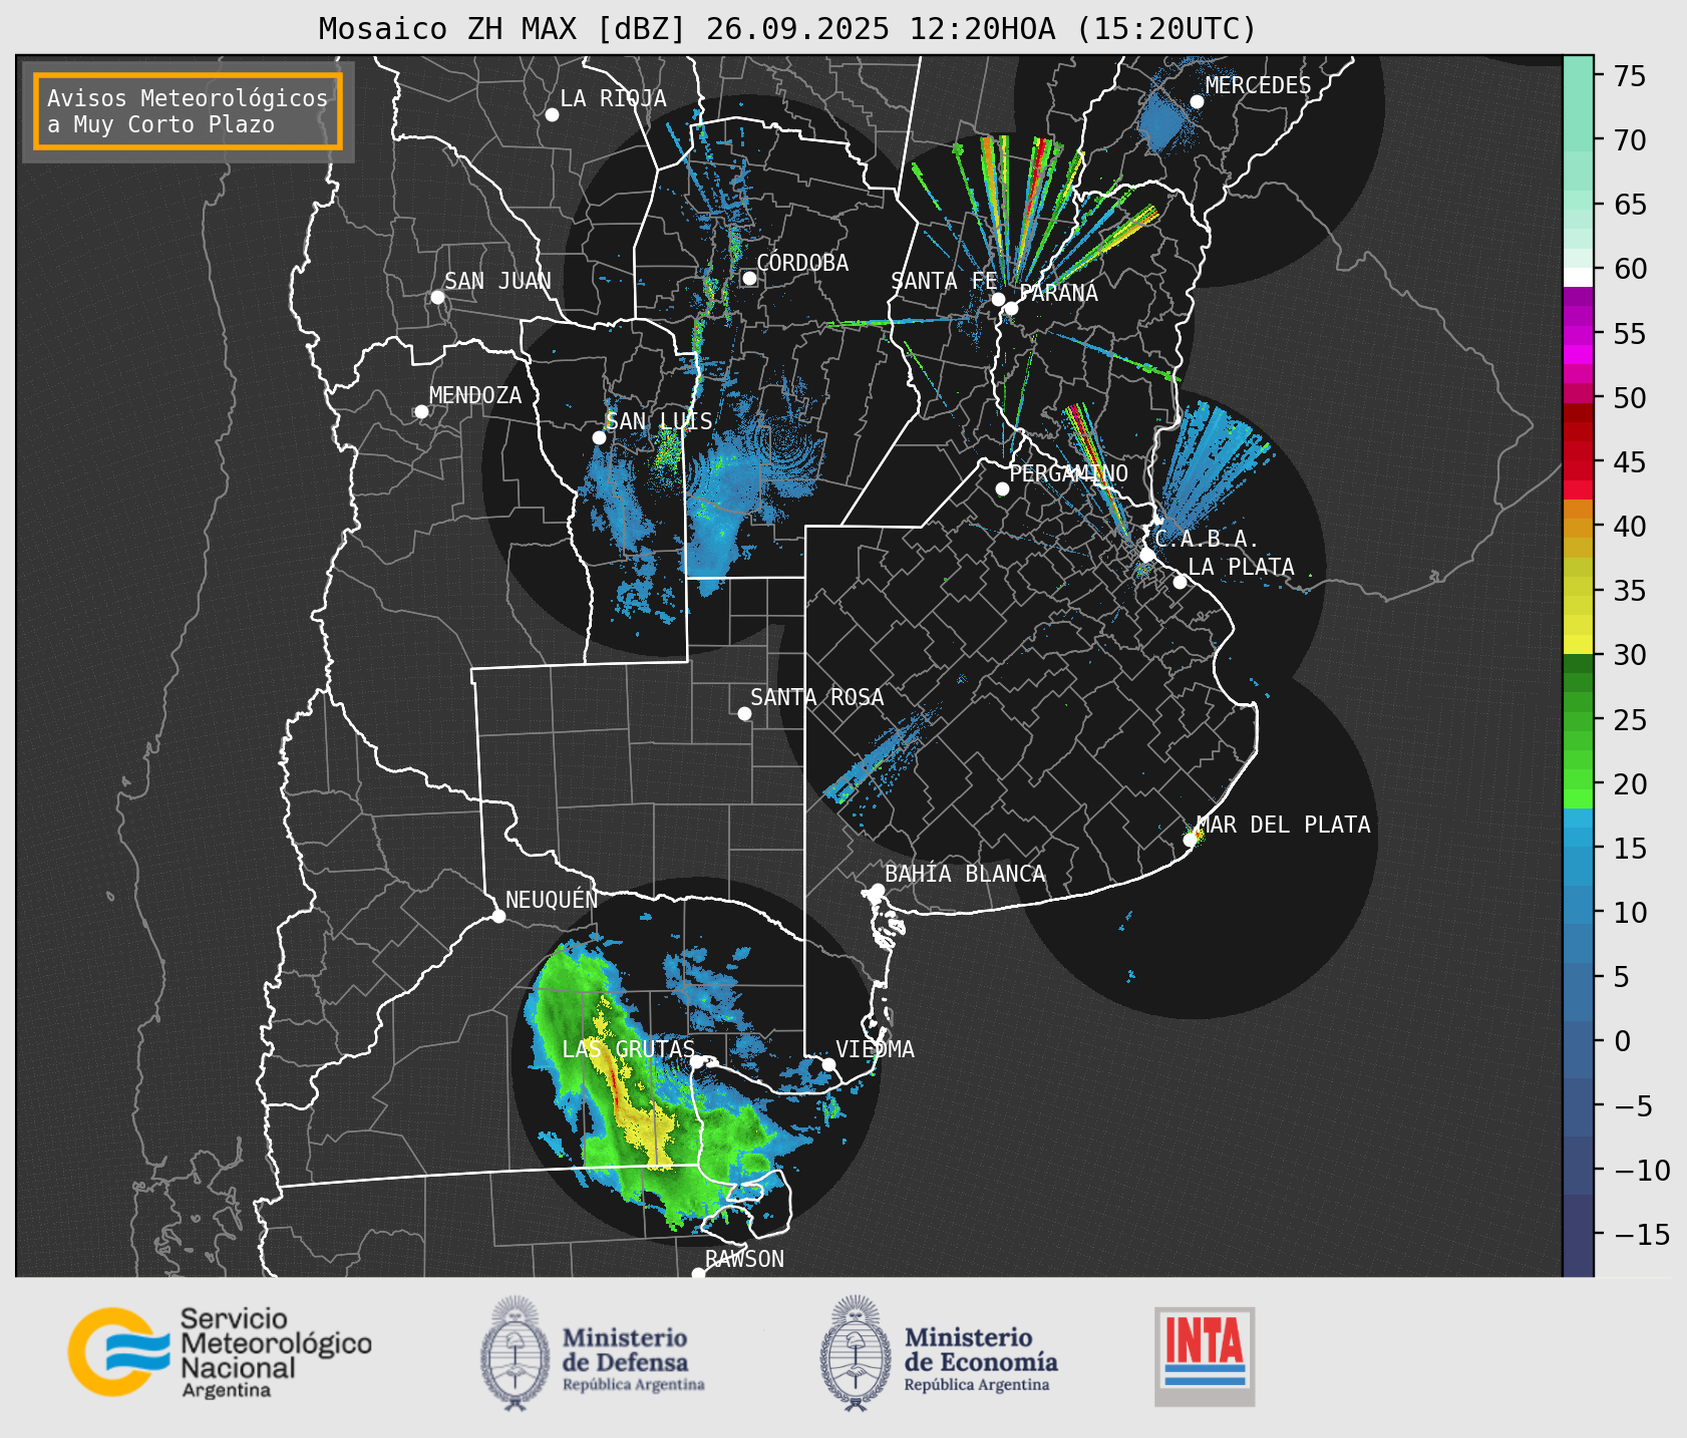Image resolution: width=1687 pixels, height=1438 pixels.
Task: Click the BAHÍA BLANCA map label
Action: 965,874
